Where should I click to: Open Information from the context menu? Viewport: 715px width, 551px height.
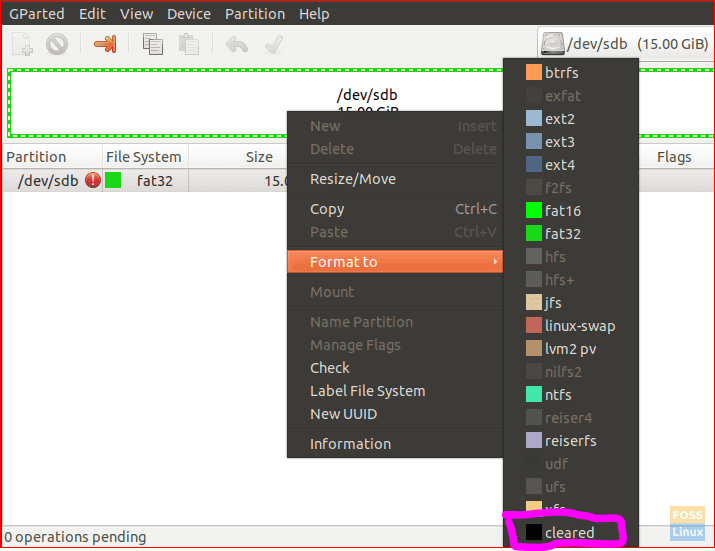coord(395,444)
